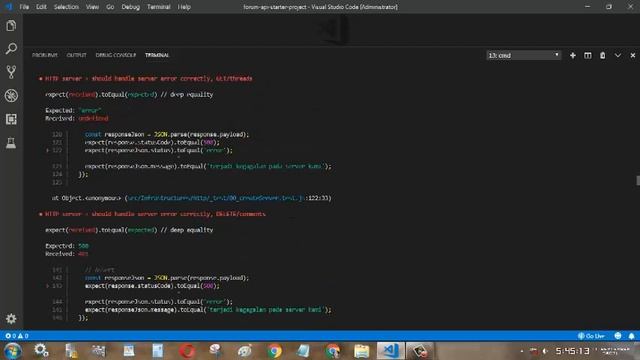
Task: Create a new terminal with plus icon
Action: [x=573, y=55]
